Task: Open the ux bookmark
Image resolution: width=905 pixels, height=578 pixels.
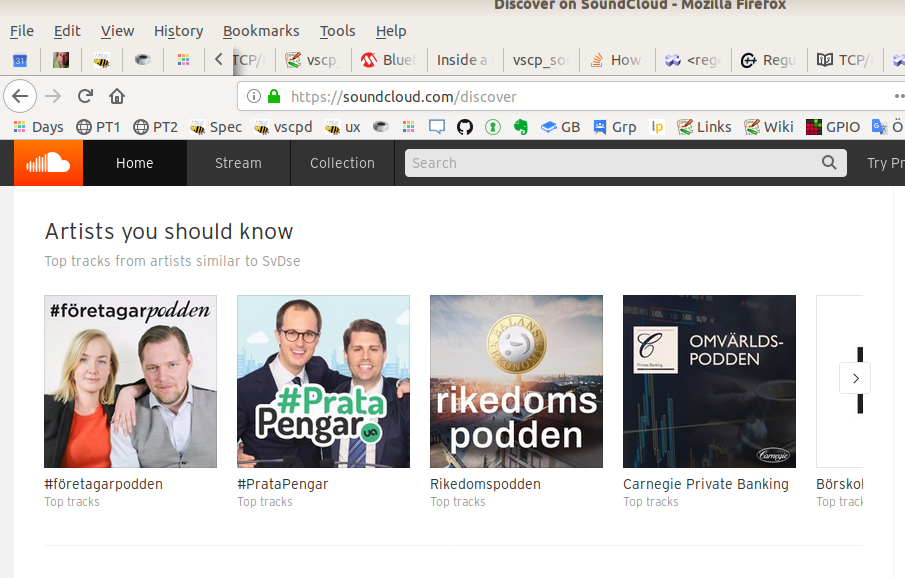Action: pyautogui.click(x=343, y=127)
